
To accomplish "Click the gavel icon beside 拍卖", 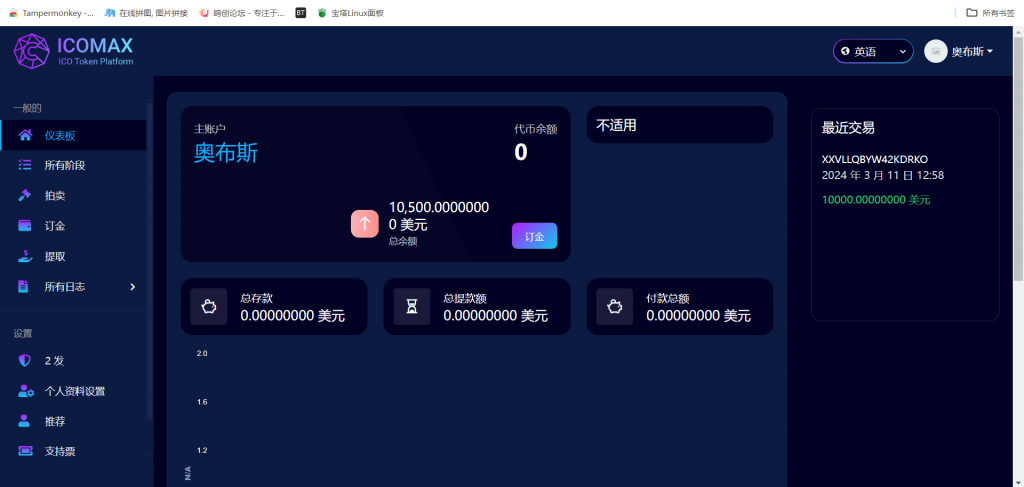I will tap(25, 195).
